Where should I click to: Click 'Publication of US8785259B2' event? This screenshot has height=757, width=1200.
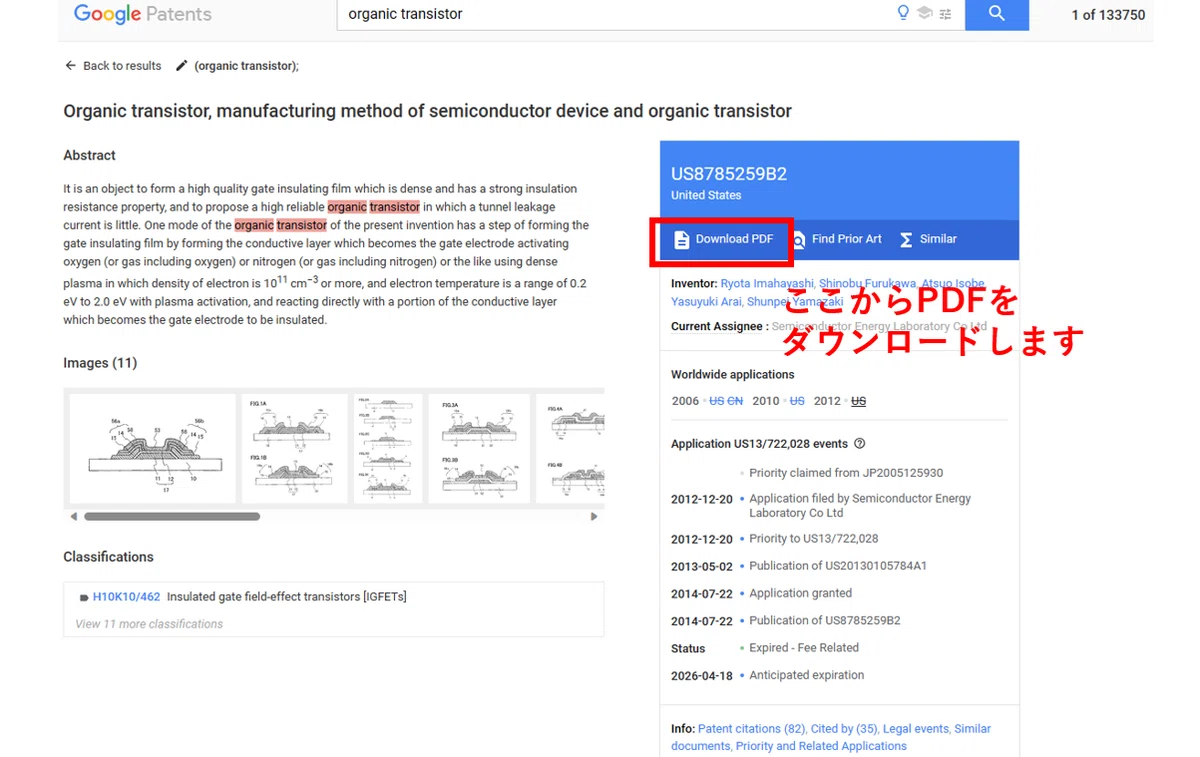pyautogui.click(x=825, y=621)
